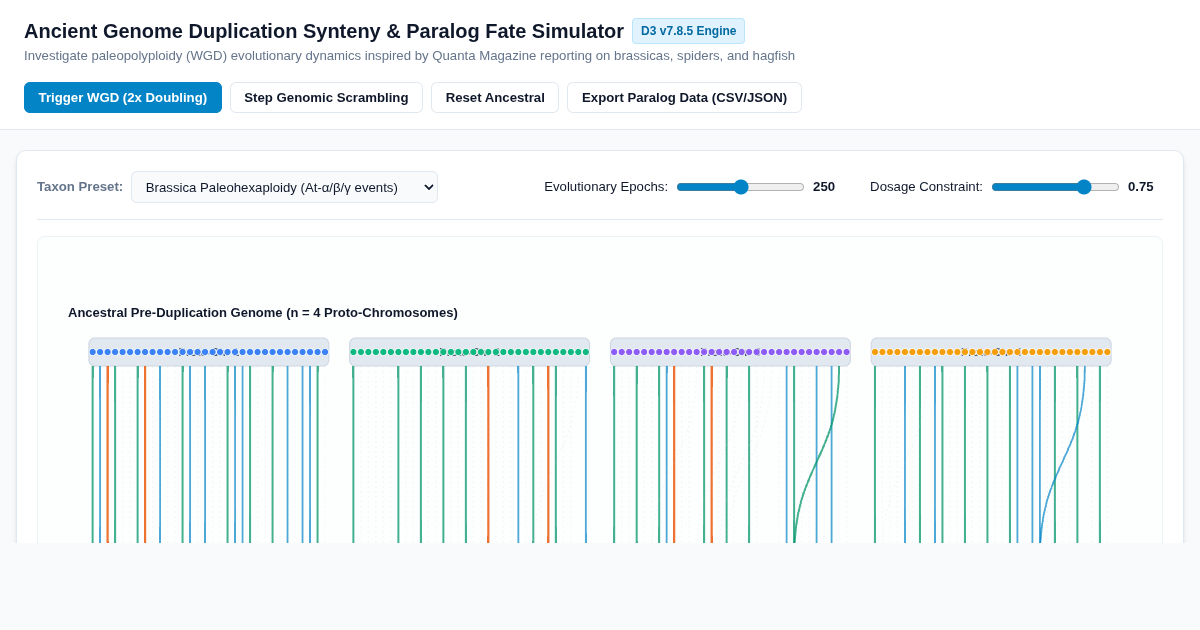Open the Taxon Preset dropdown

coord(284,187)
